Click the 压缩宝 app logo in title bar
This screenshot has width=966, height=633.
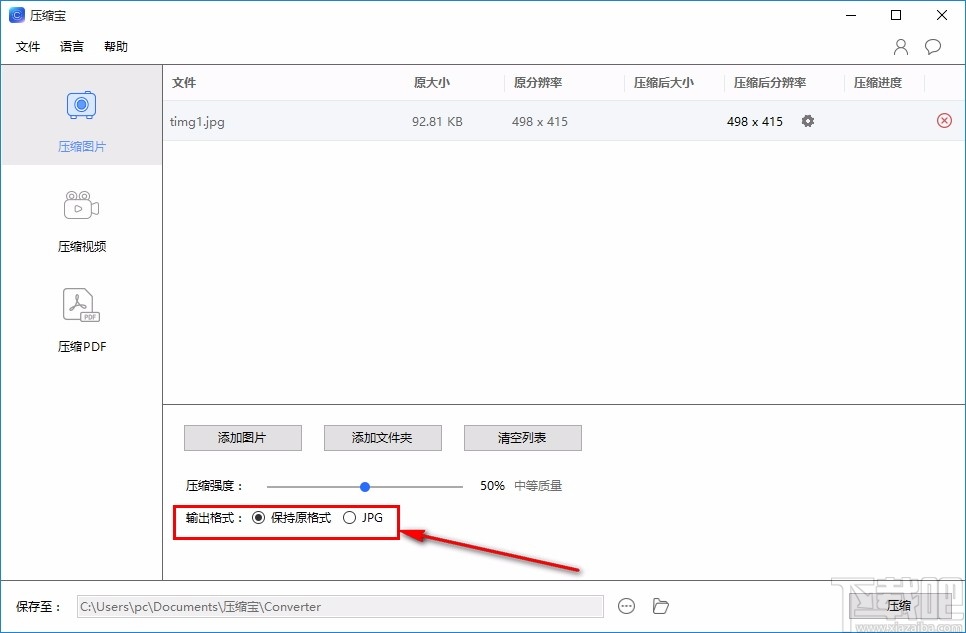(x=17, y=15)
